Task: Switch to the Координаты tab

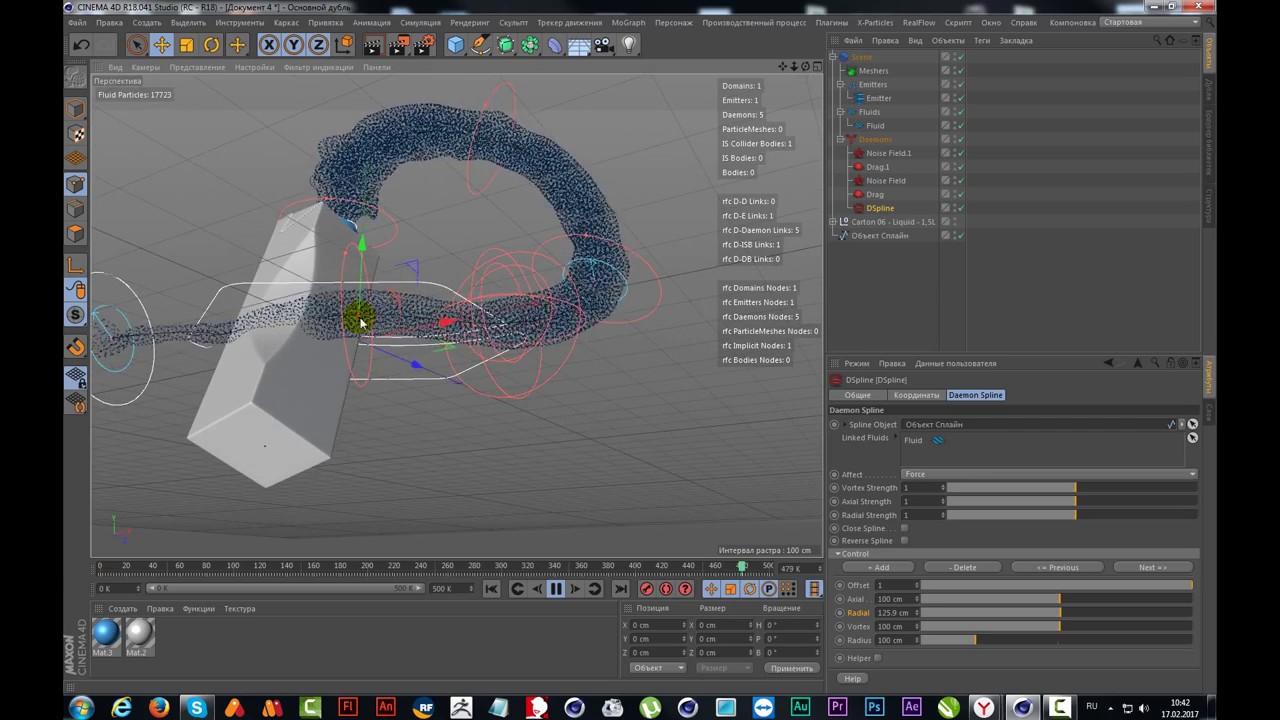Action: coord(916,395)
